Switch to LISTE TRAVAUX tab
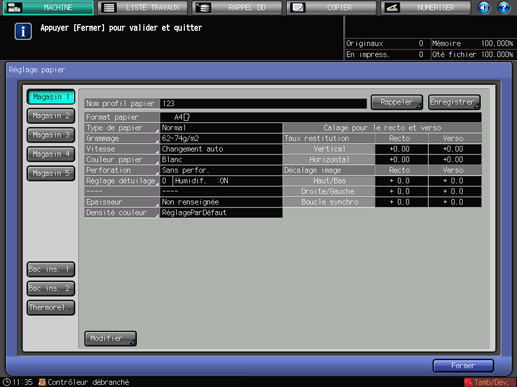 pyautogui.click(x=143, y=8)
